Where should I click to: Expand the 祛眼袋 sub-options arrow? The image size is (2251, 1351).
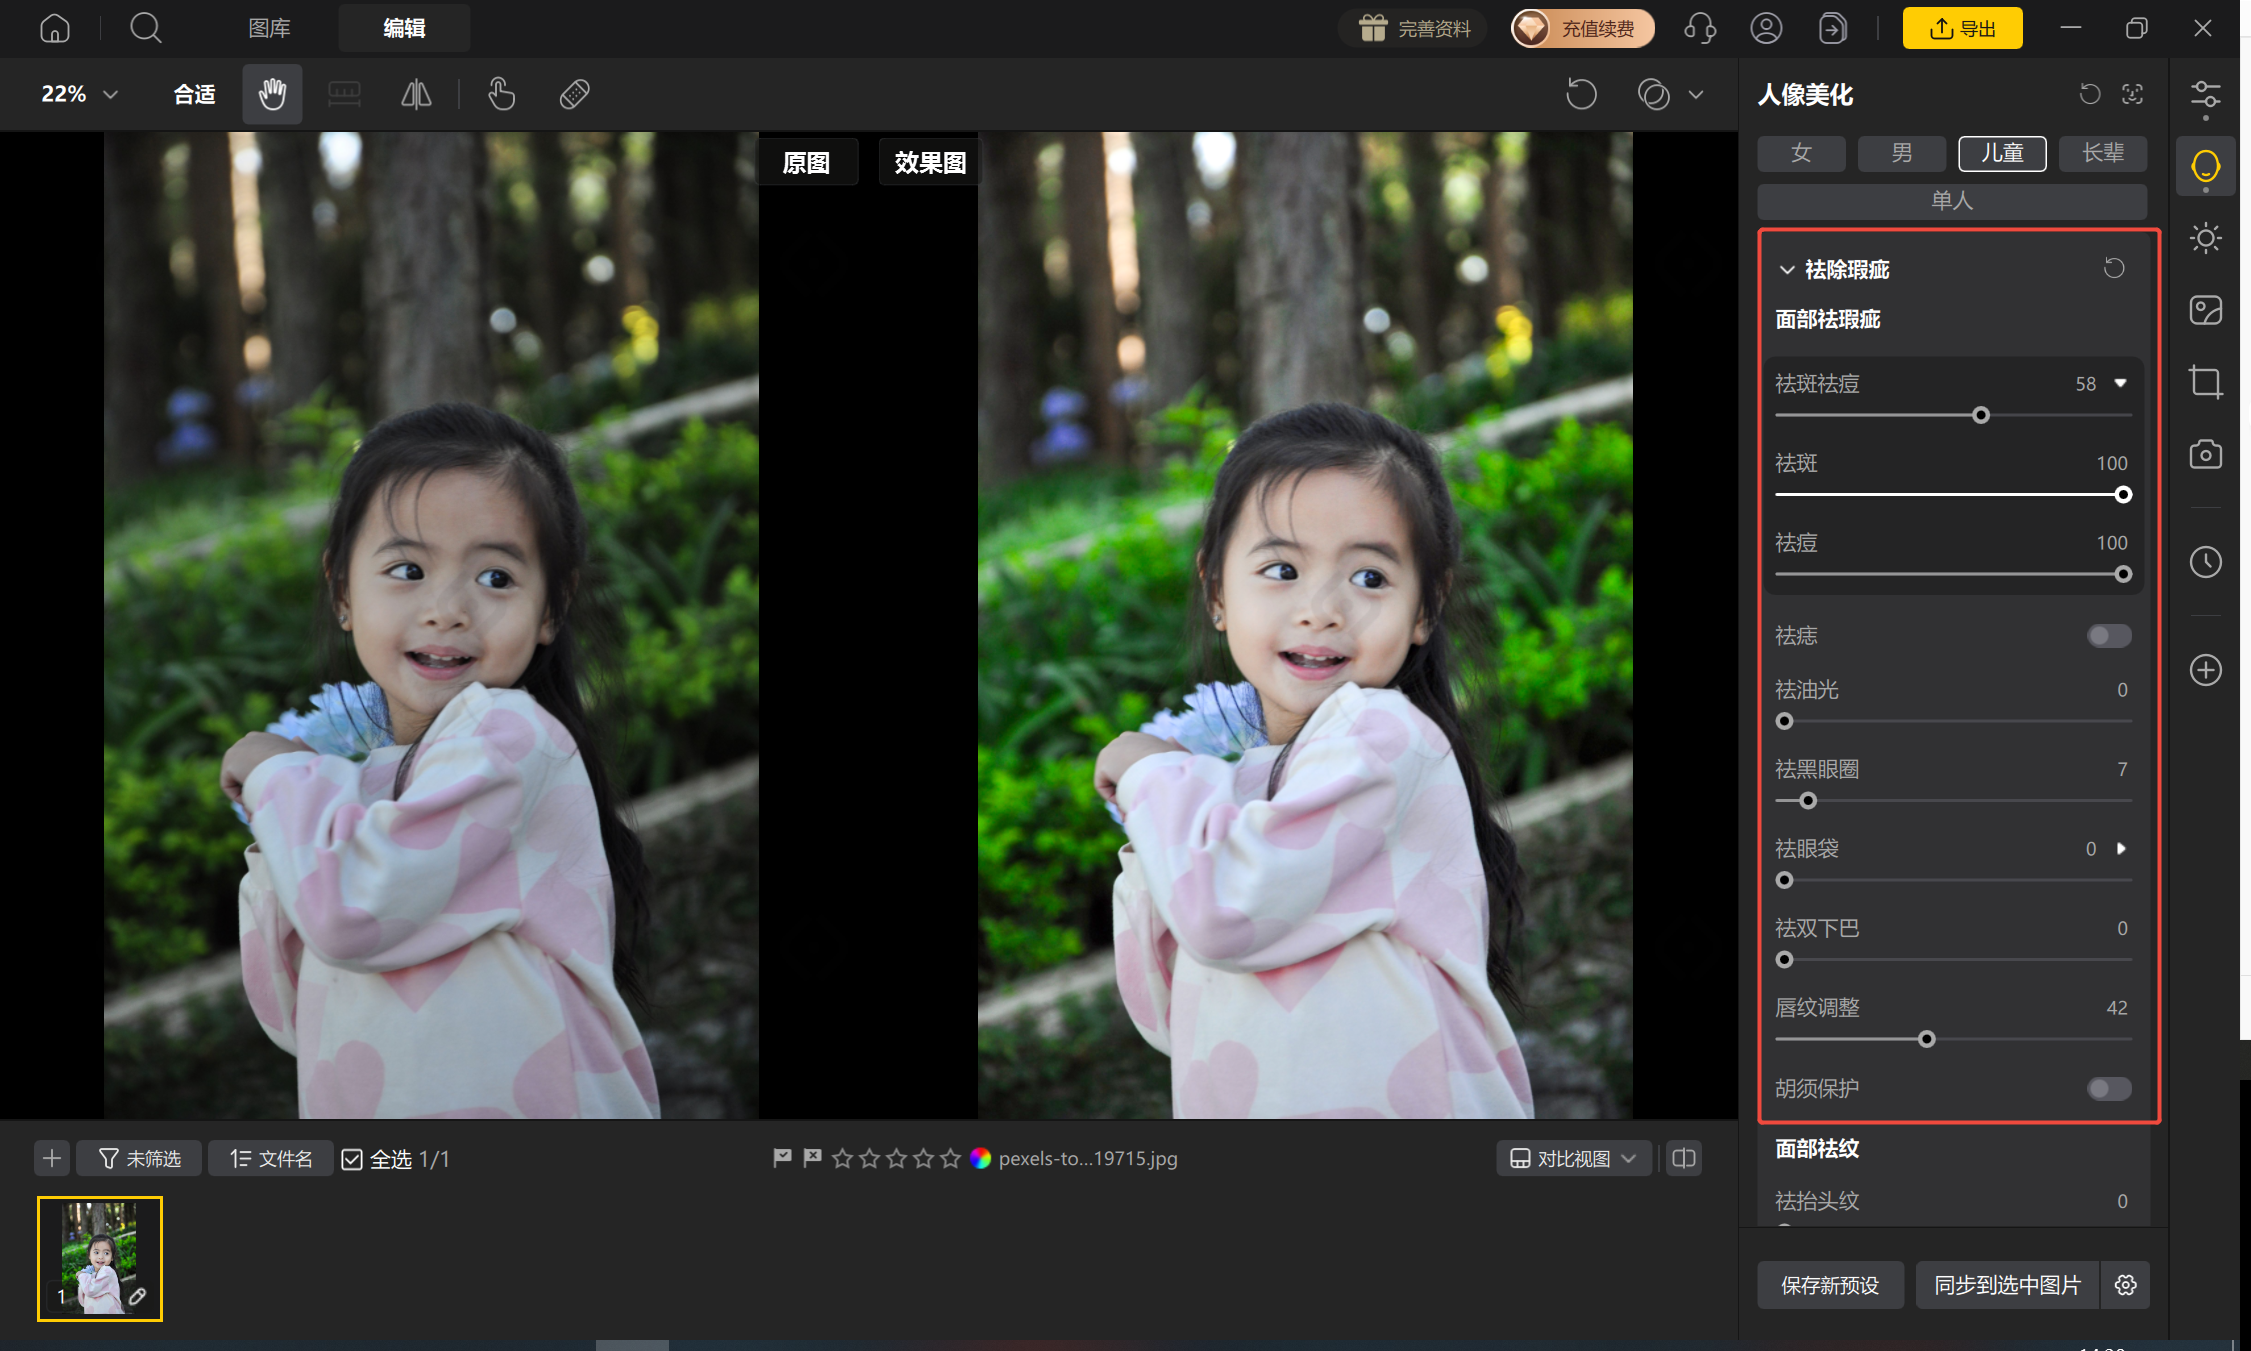[x=2120, y=848]
